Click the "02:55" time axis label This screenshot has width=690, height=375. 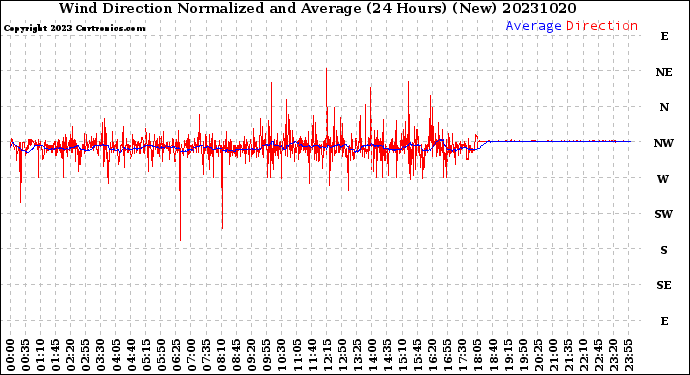[86, 355]
